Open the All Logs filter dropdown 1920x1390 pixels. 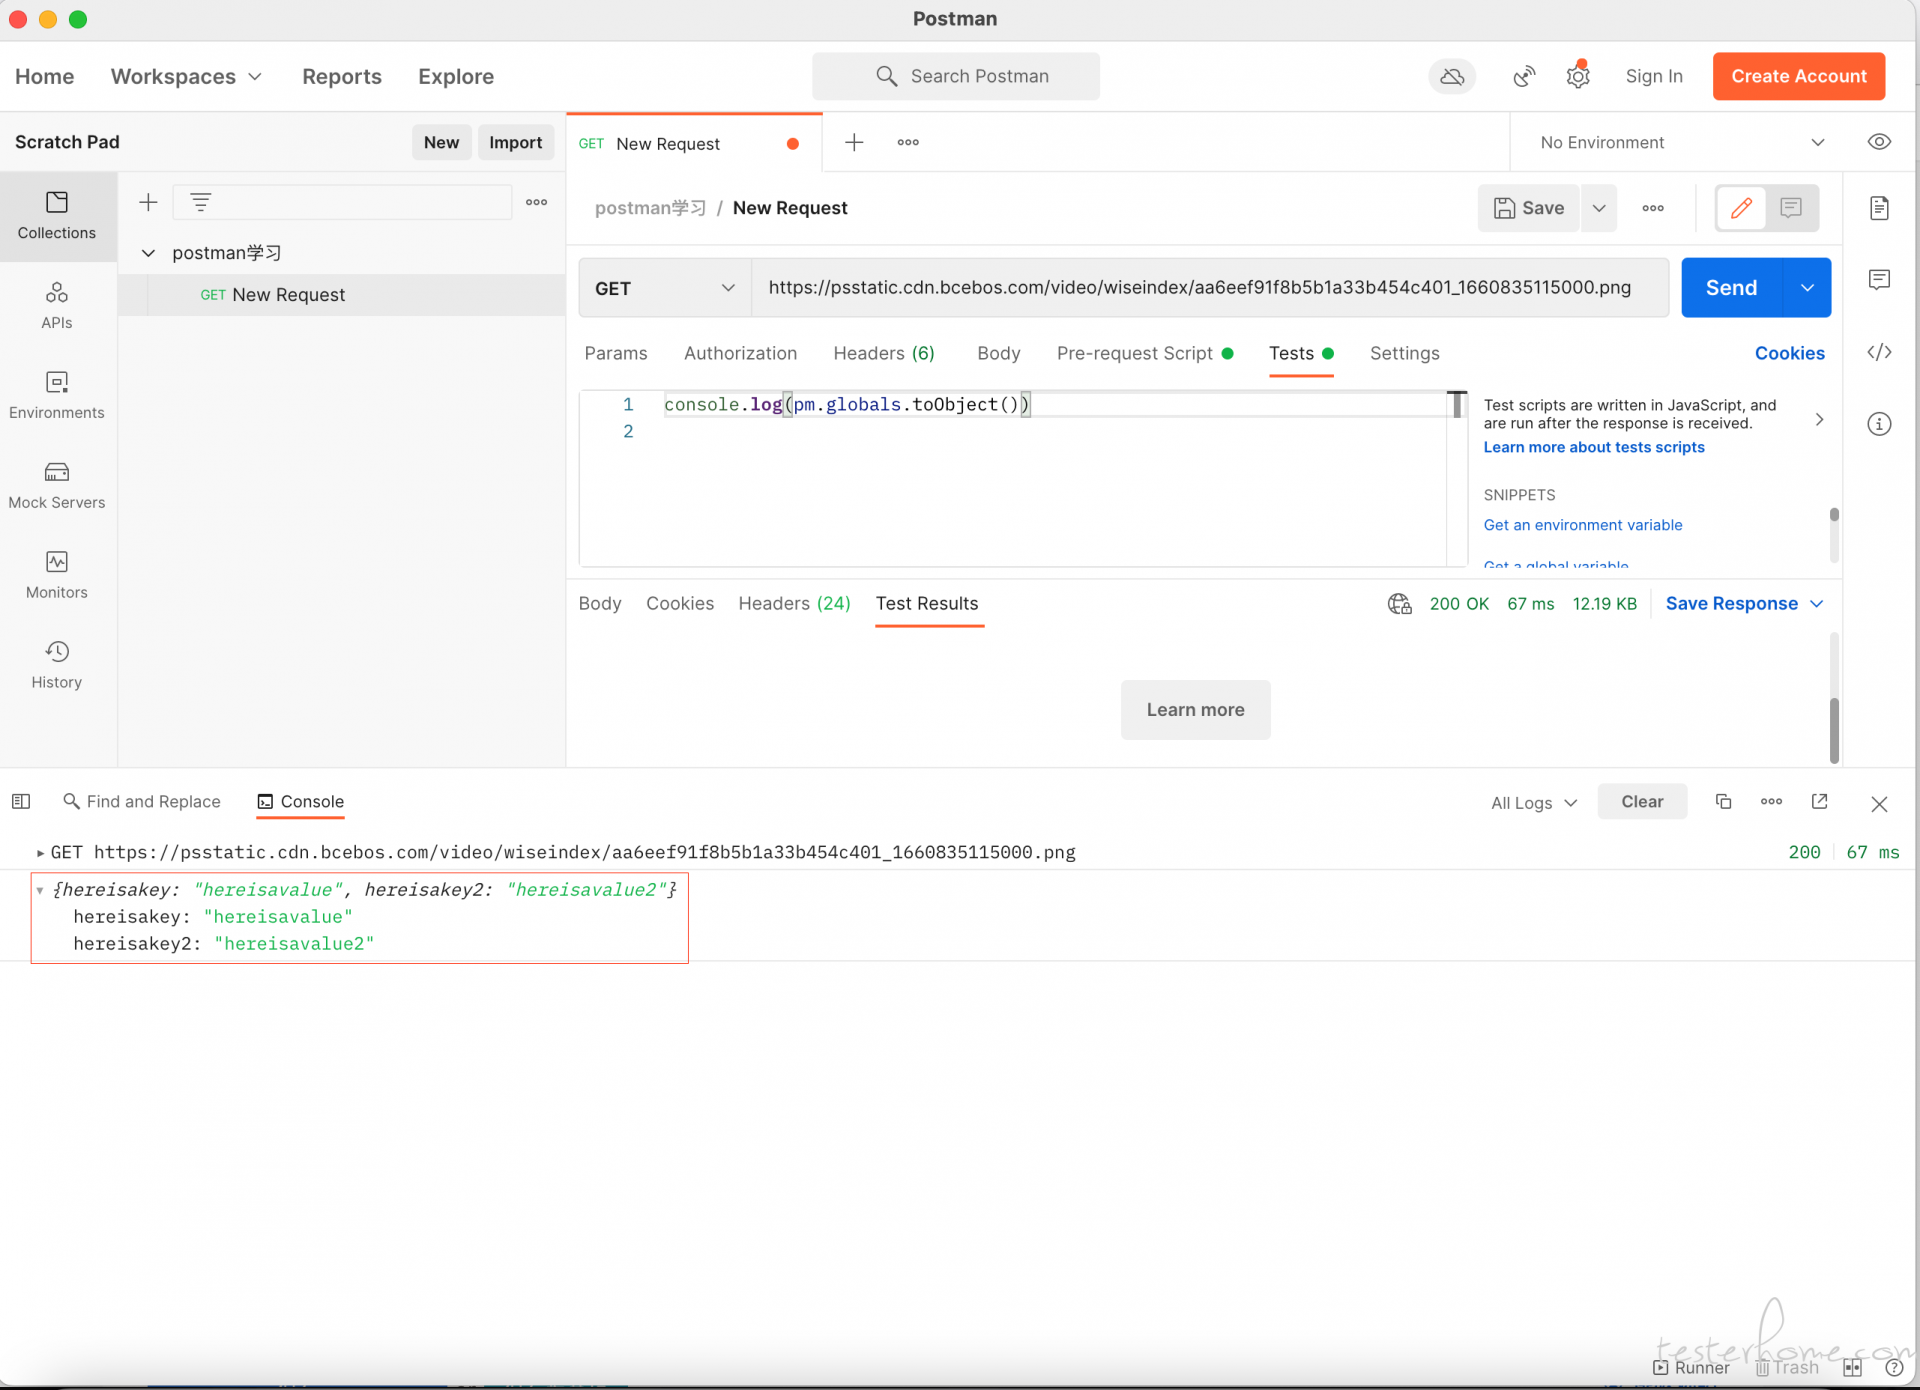point(1534,803)
